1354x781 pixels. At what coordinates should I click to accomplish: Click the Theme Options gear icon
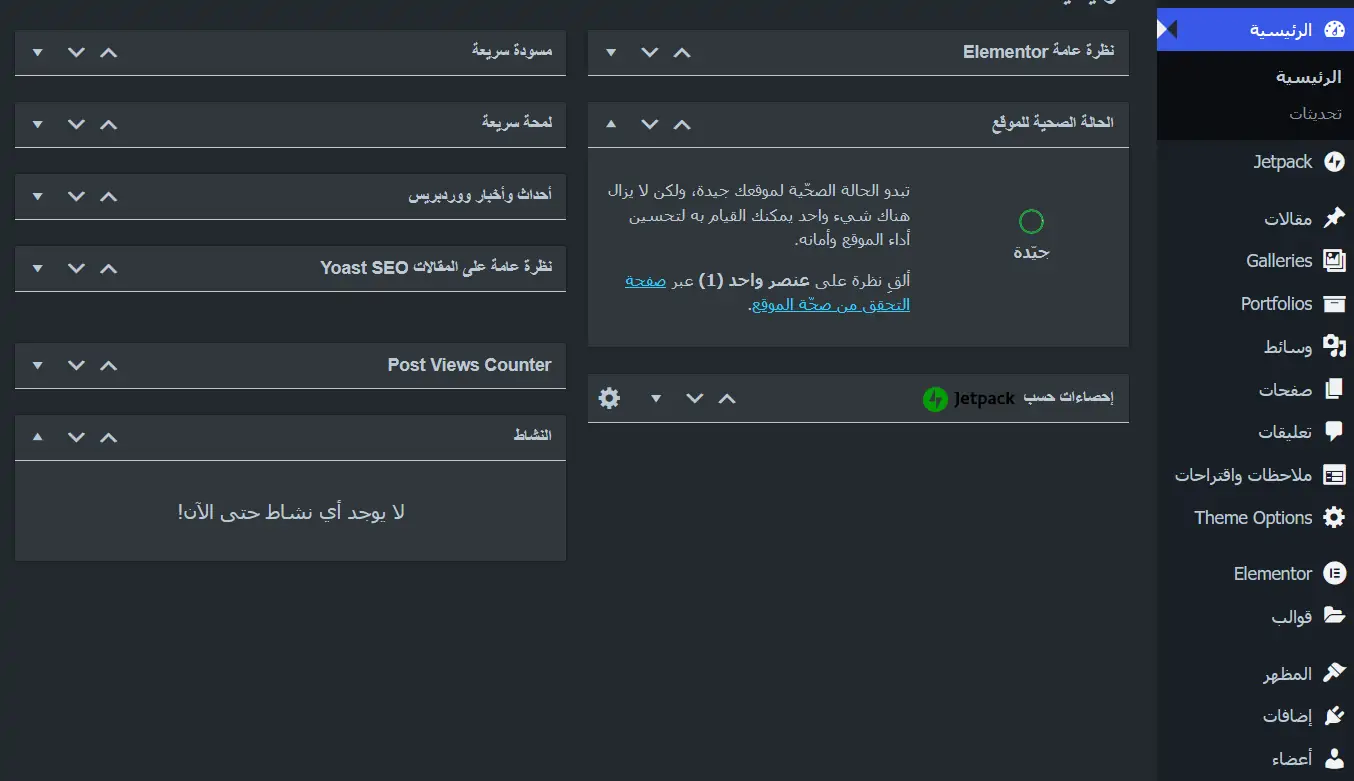pyautogui.click(x=1334, y=518)
